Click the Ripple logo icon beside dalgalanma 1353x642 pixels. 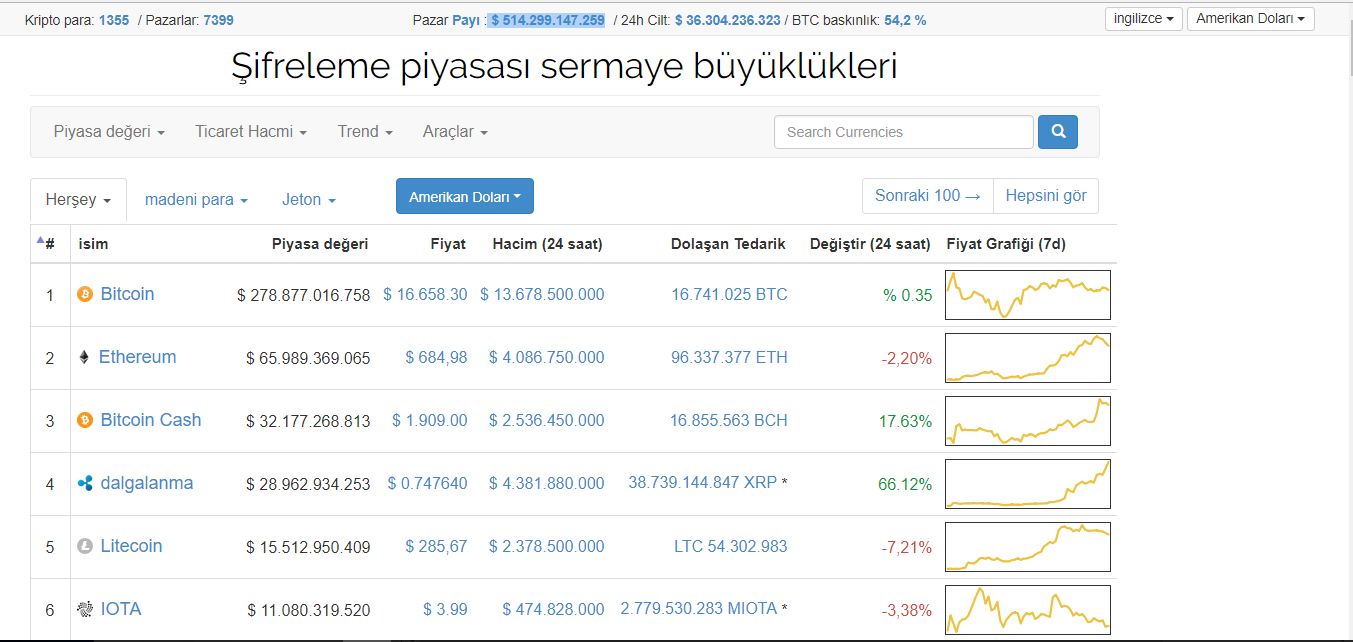85,483
